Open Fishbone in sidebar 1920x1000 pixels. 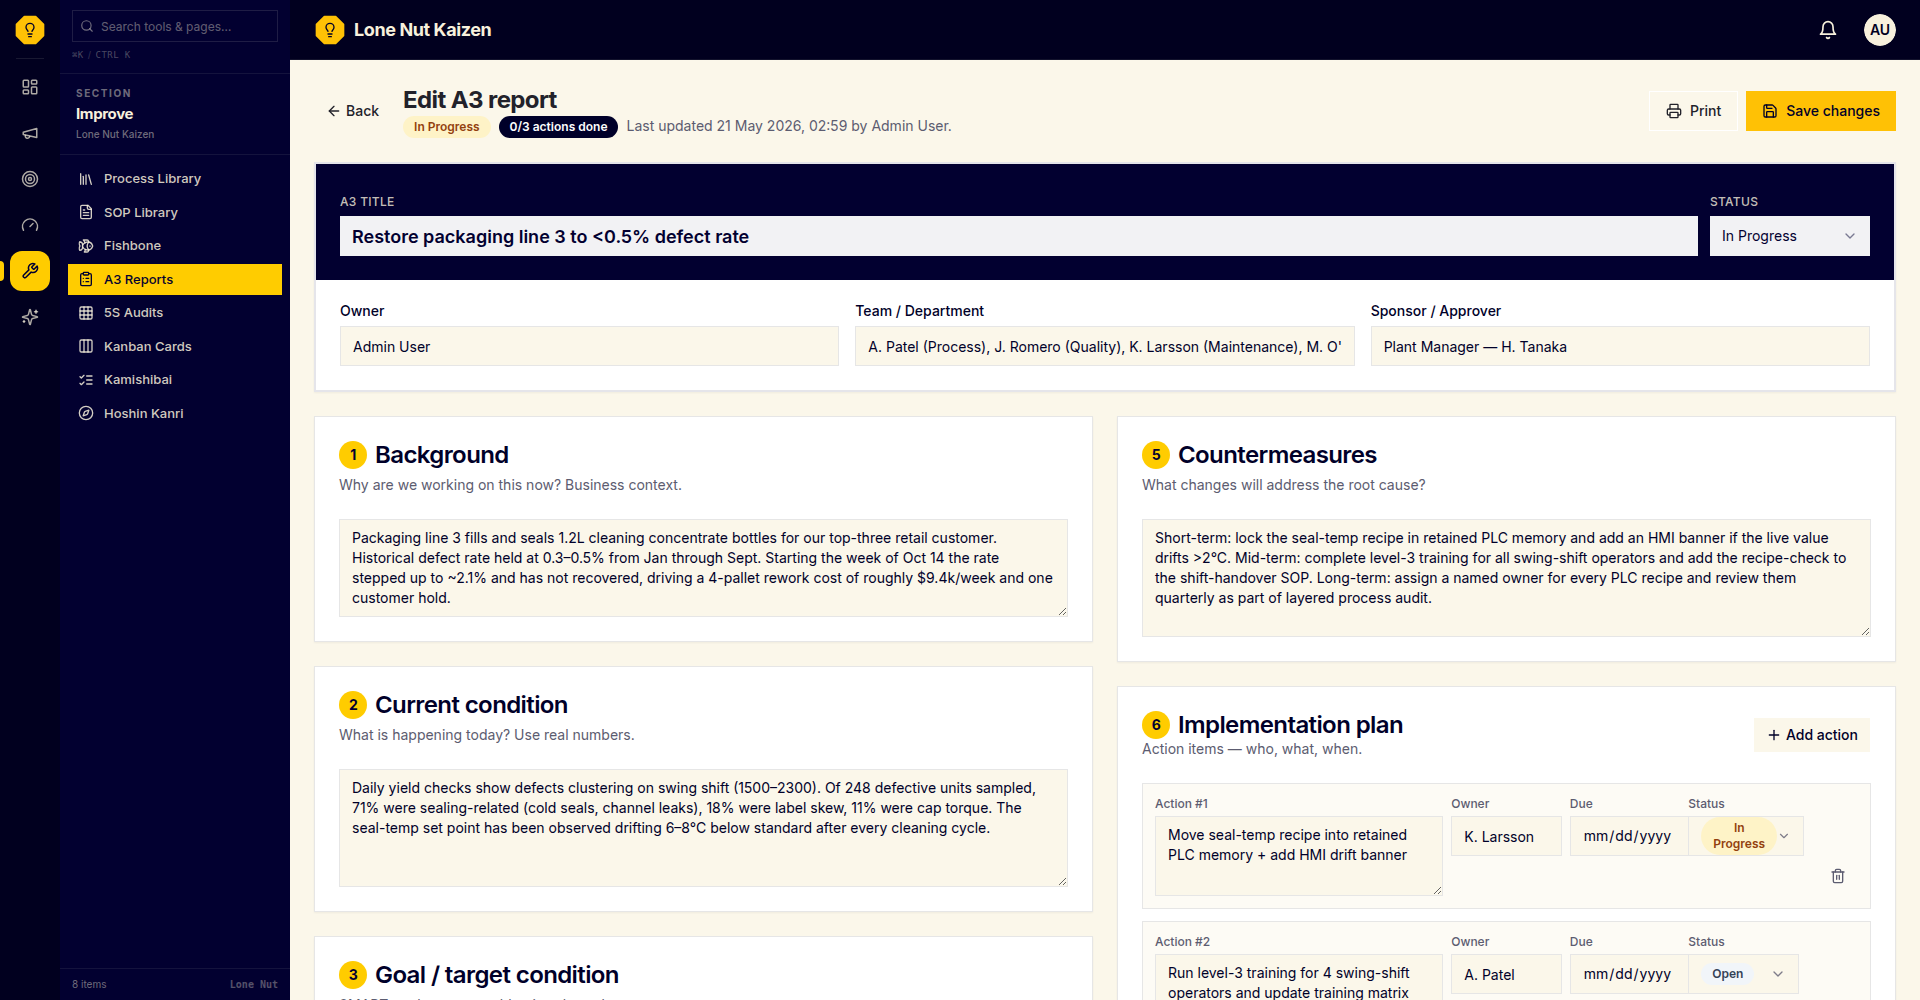coord(175,246)
